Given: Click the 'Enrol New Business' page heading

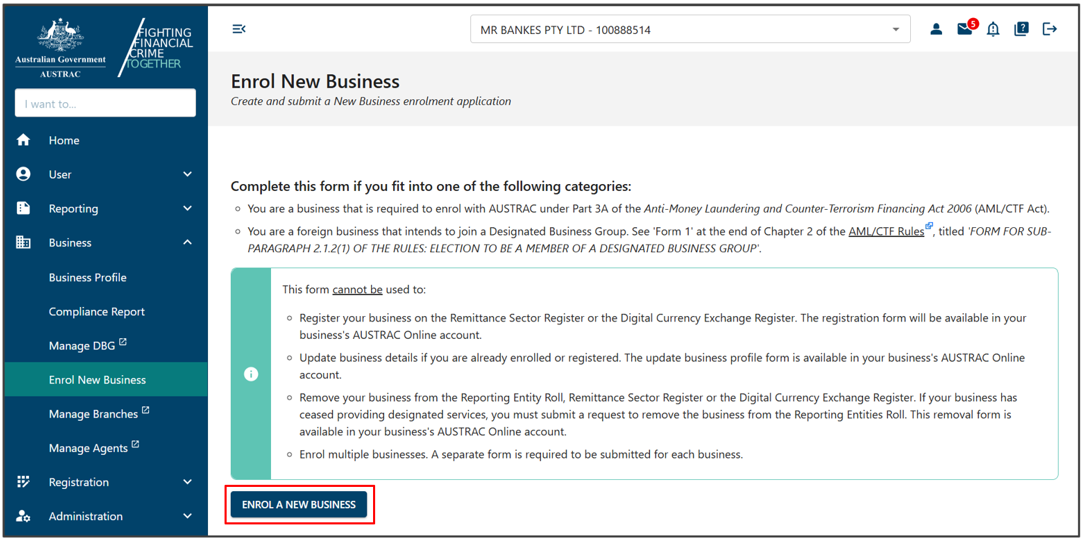Looking at the screenshot, I should coord(315,82).
